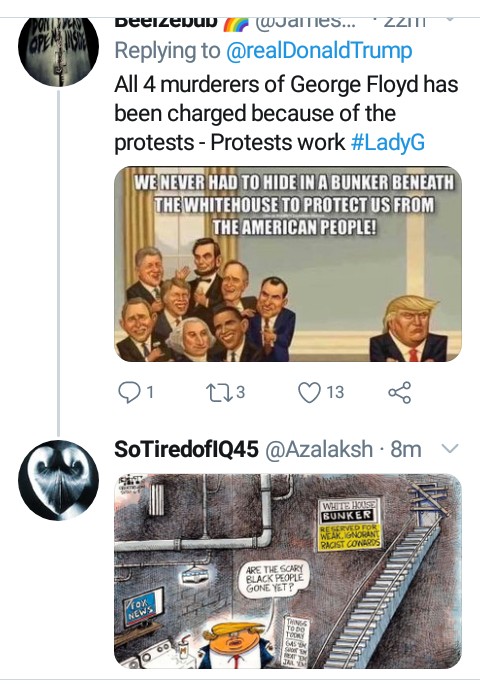The height and width of the screenshot is (697, 480).
Task: Open the #LadyG hashtag
Action: 388,142
